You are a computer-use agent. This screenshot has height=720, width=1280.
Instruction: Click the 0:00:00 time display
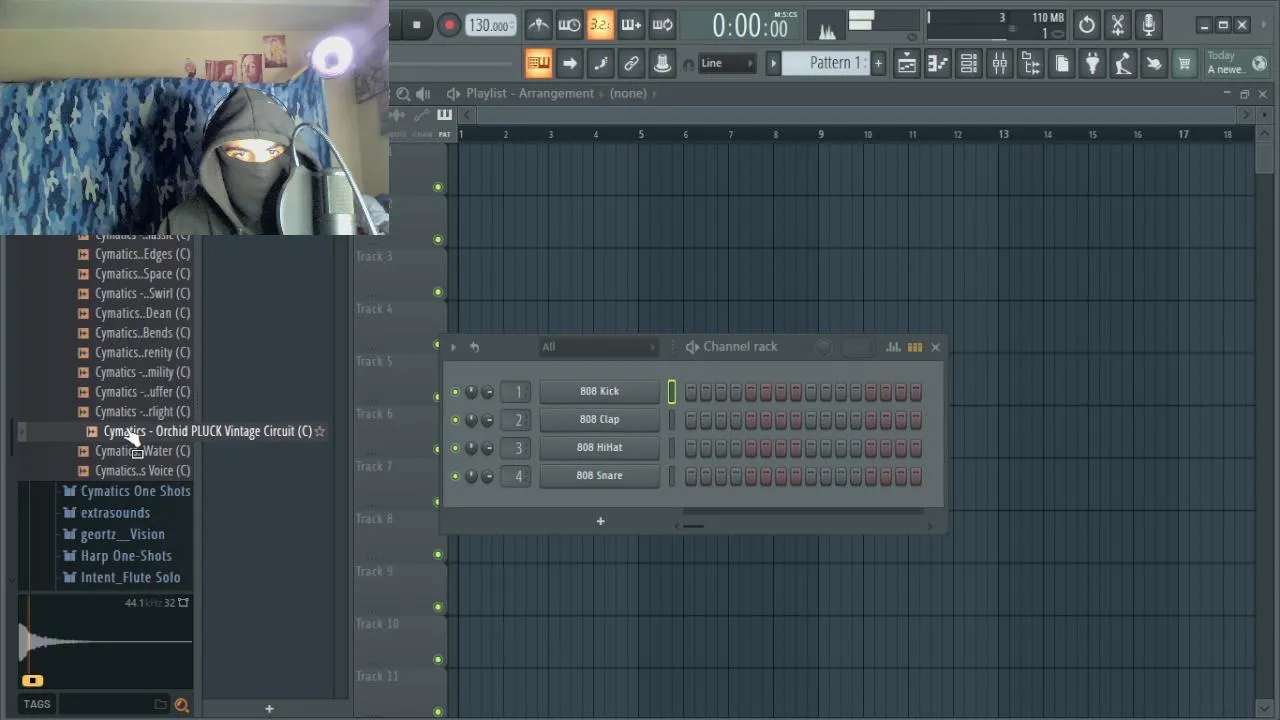(x=750, y=26)
